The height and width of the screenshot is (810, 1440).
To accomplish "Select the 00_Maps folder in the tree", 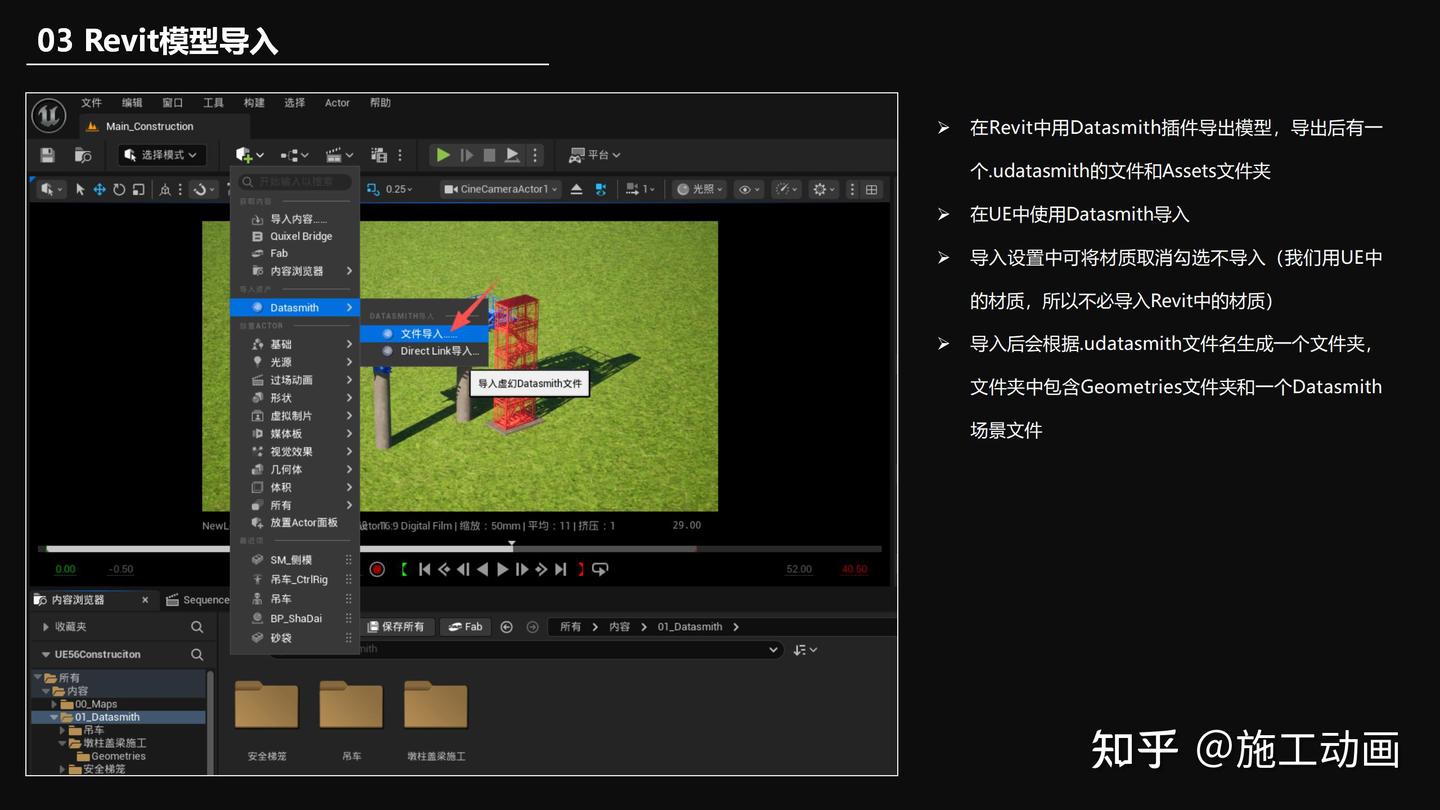I will [95, 704].
